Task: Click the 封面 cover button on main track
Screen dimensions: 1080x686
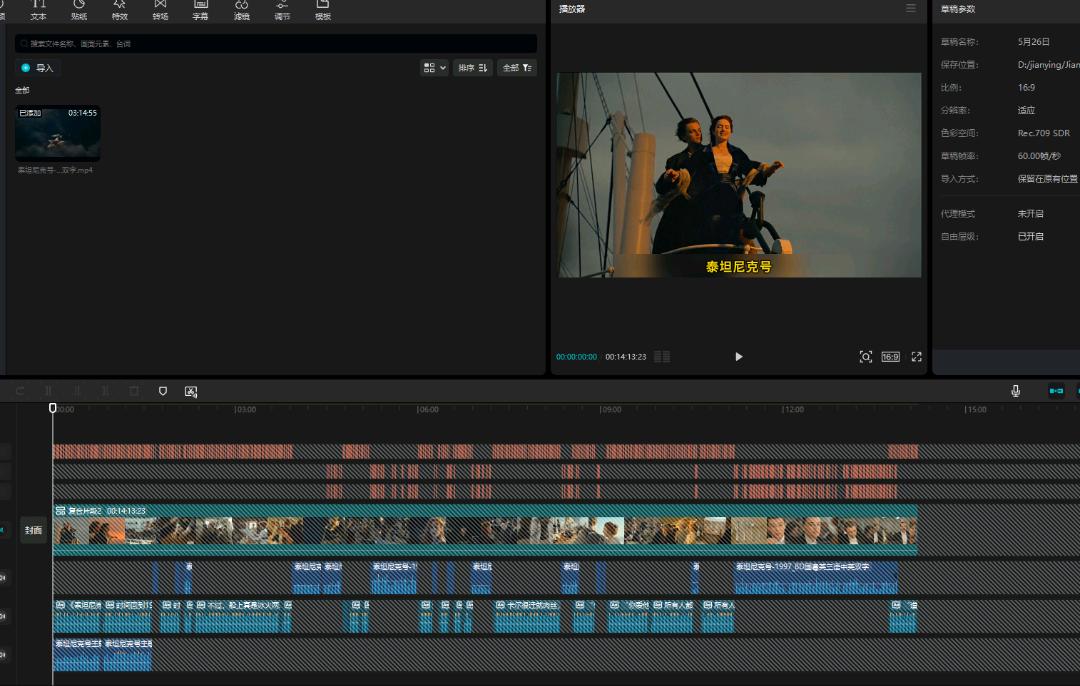Action: pos(33,530)
